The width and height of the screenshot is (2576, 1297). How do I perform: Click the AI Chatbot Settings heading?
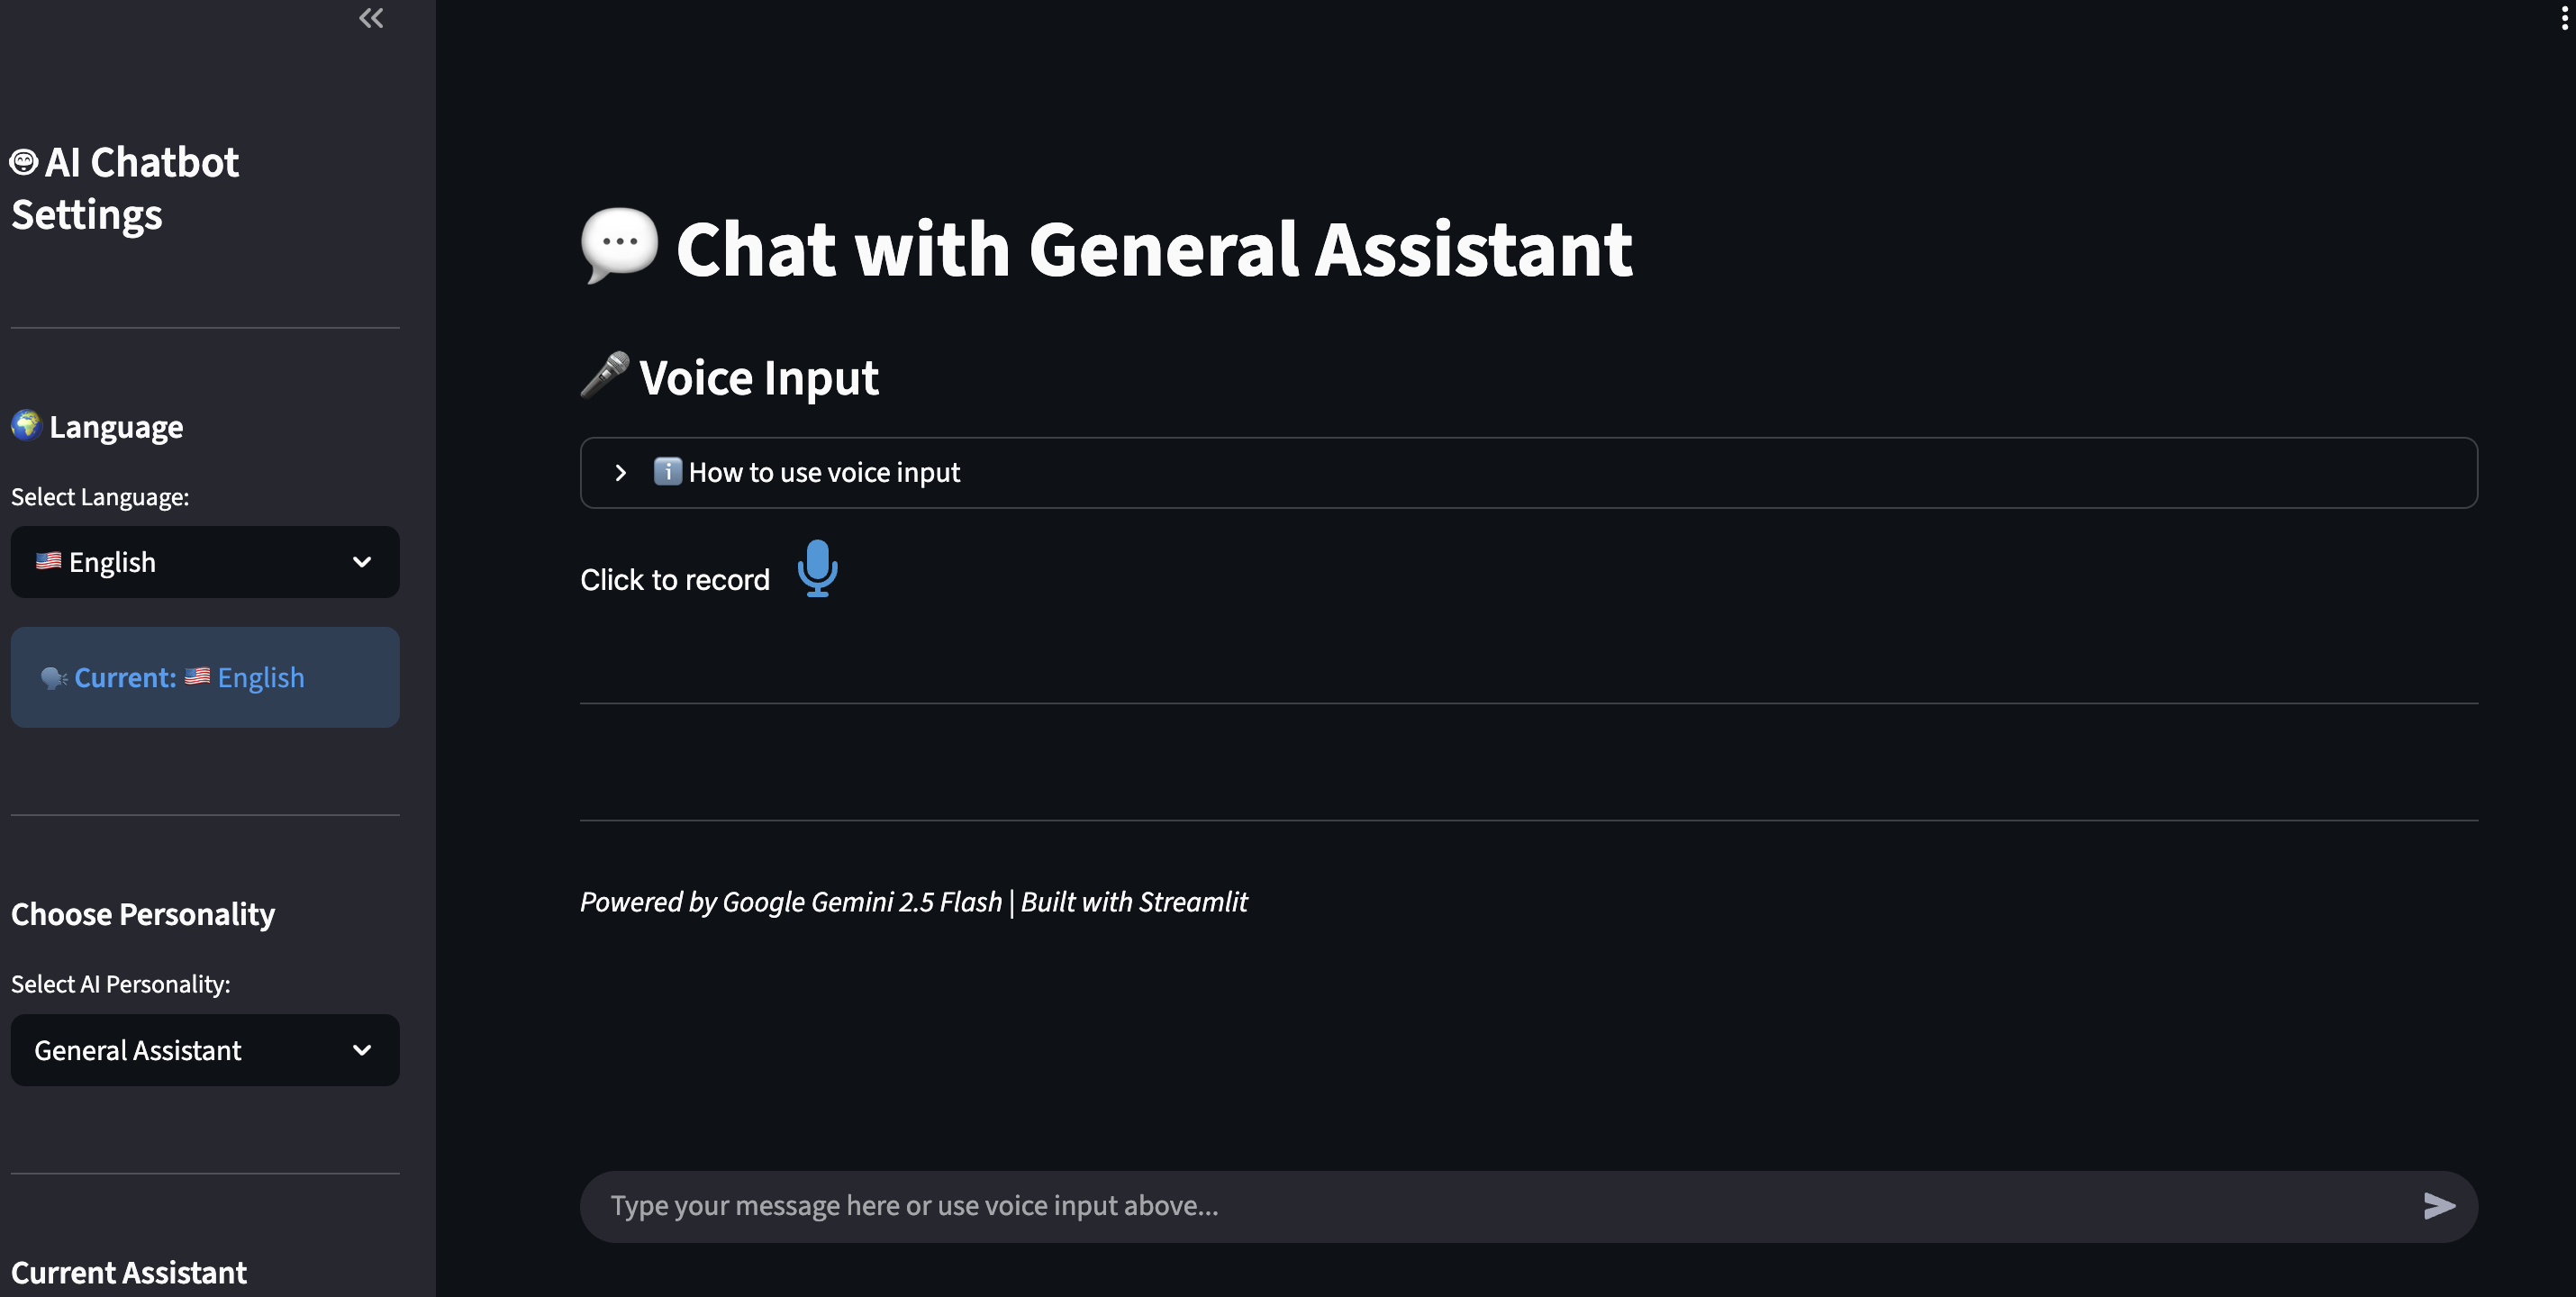124,188
